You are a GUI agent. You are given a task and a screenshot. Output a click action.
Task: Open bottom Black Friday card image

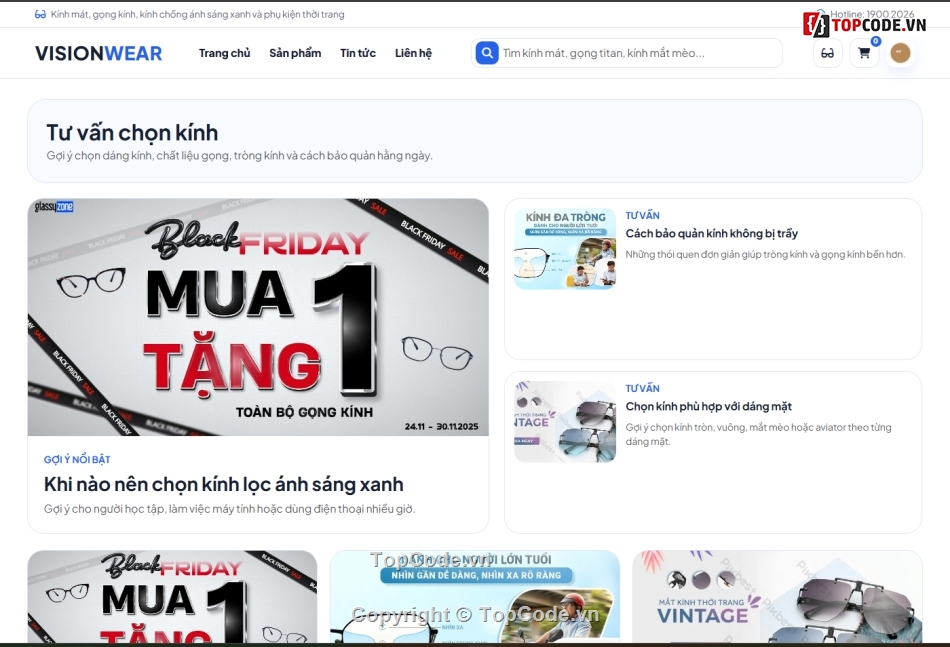tap(172, 597)
